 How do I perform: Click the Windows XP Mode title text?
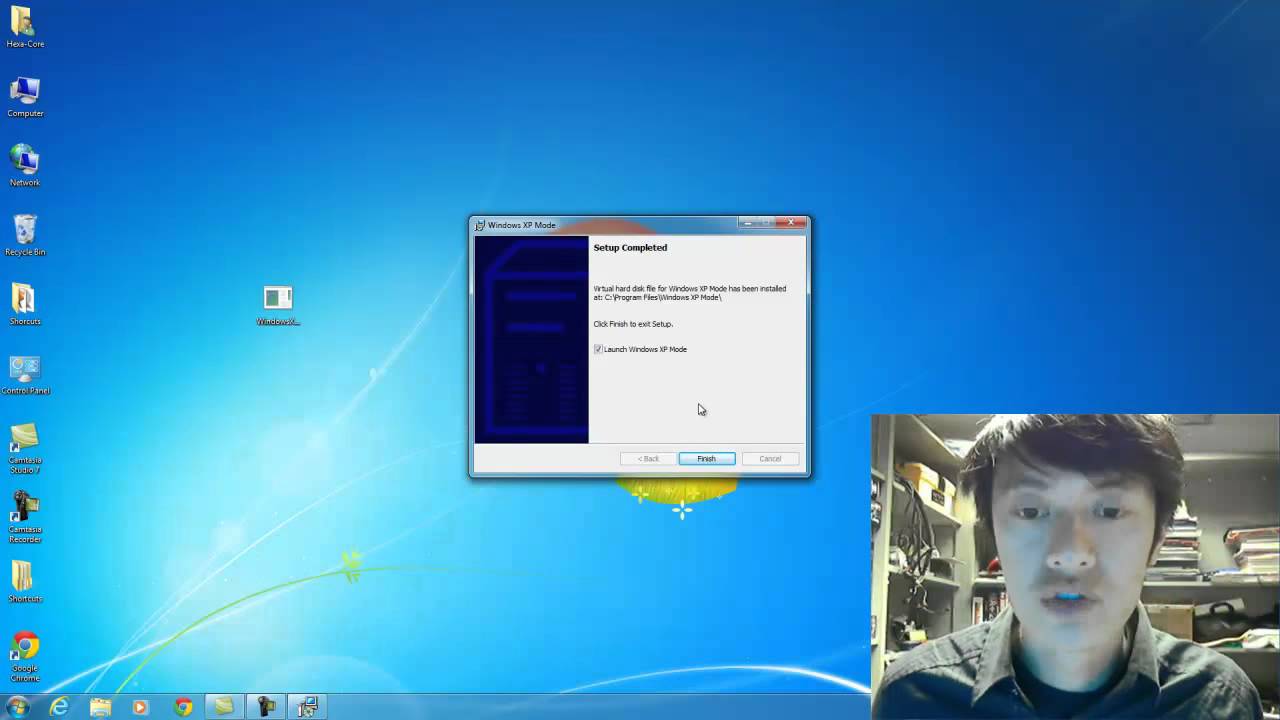(522, 225)
